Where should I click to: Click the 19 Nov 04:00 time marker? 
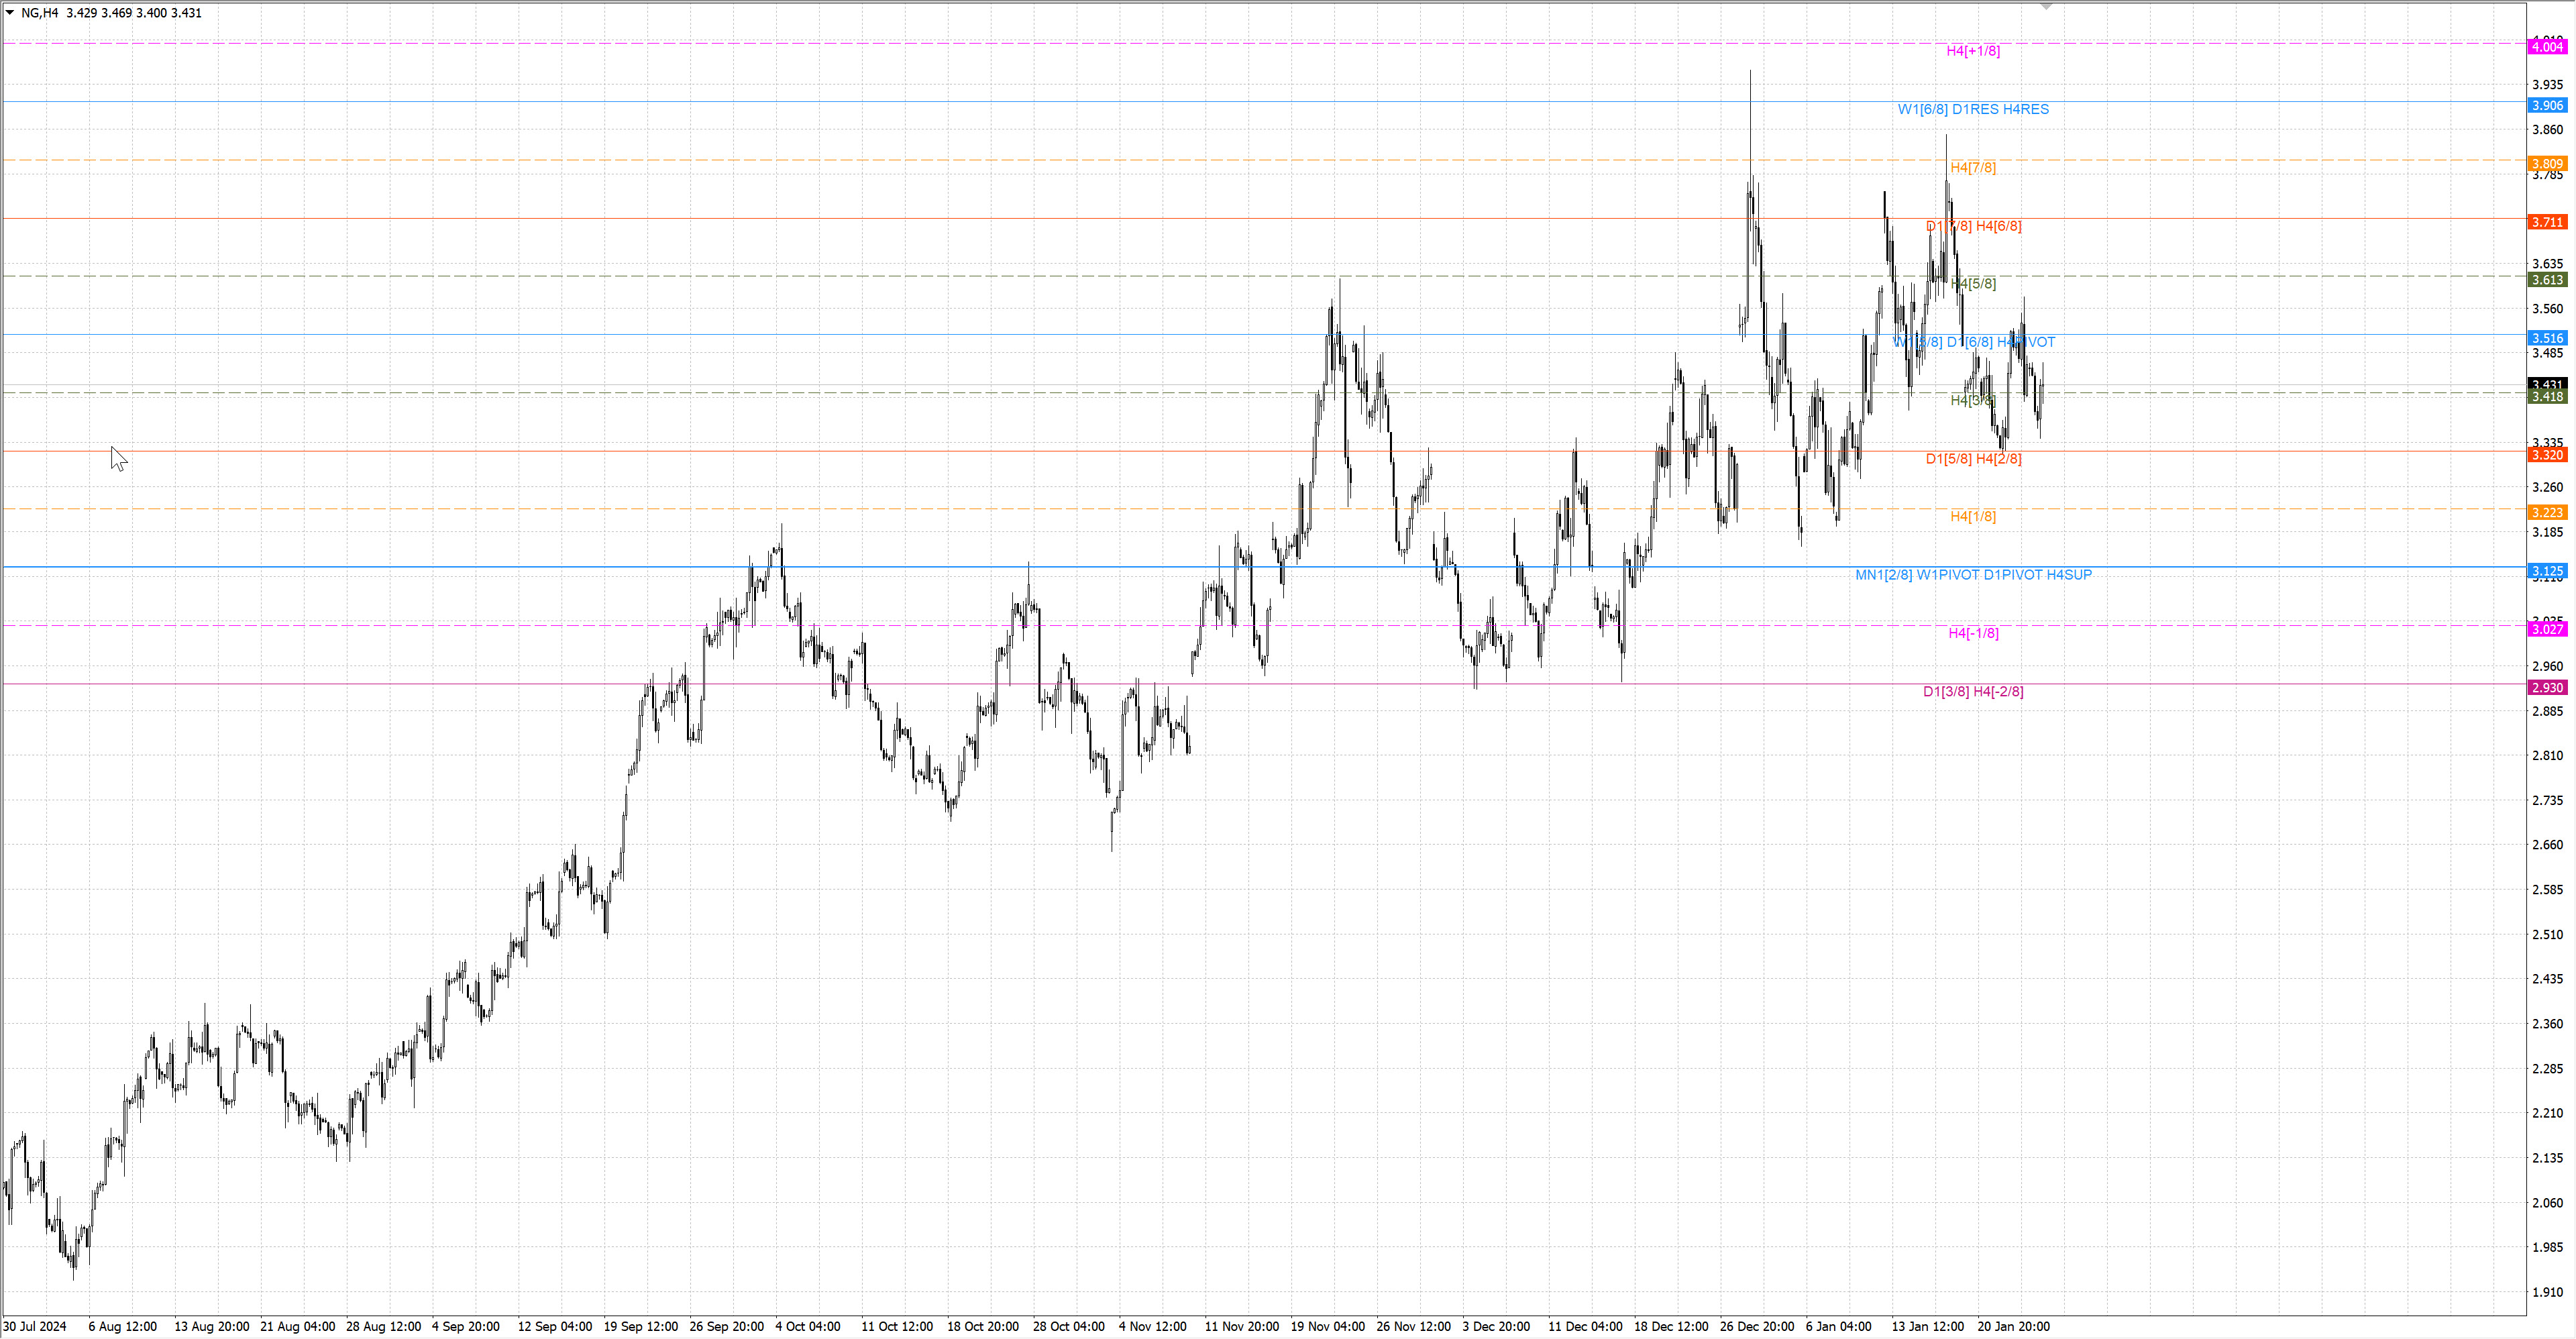click(x=1327, y=1327)
